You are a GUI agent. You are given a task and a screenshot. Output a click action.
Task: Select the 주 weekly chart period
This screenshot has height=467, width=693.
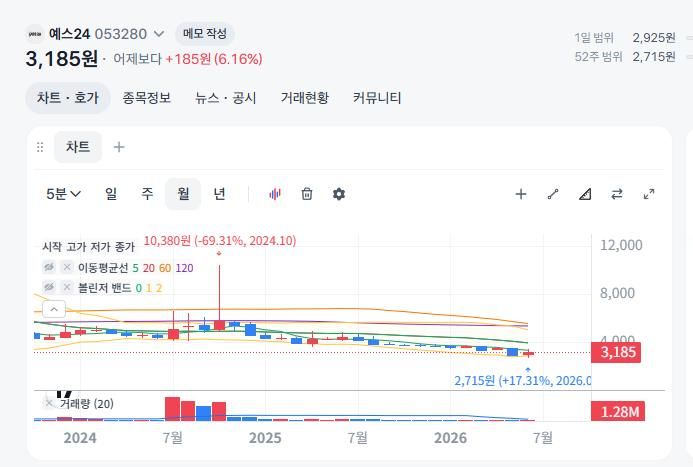coord(147,194)
